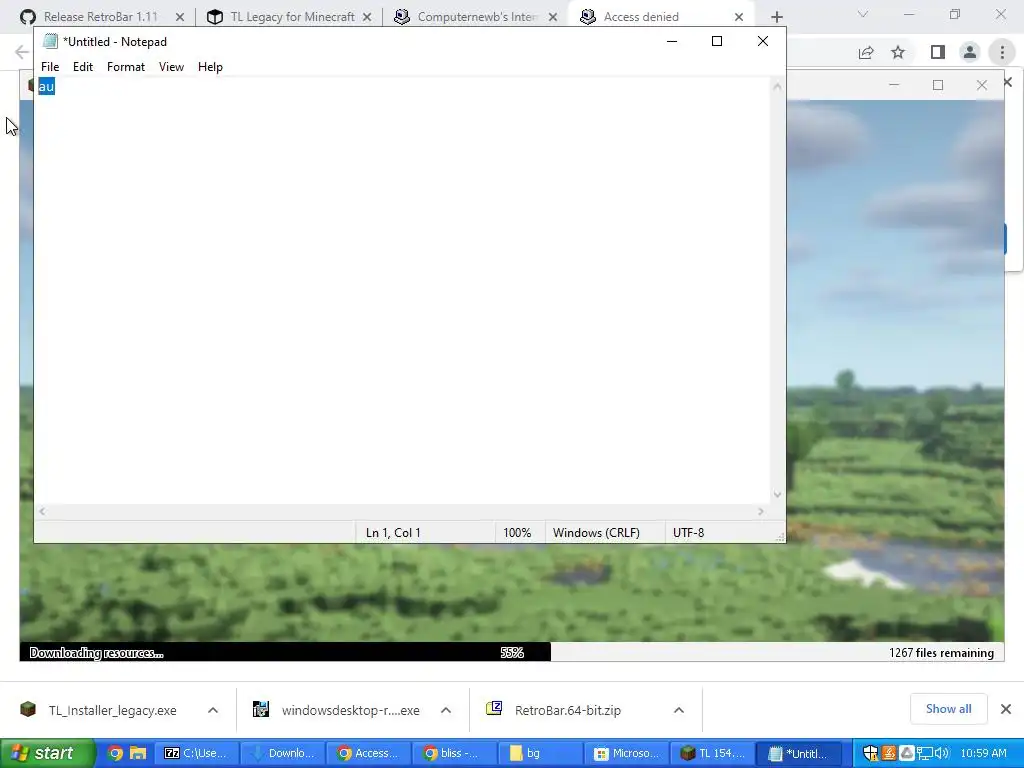Toggle the Chrome side panel icon

pos(938,52)
